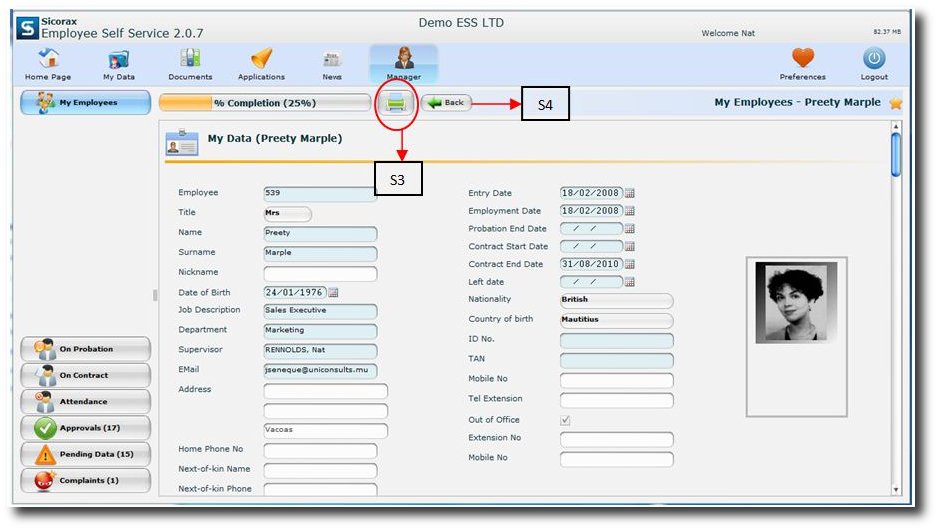Open the News section

click(x=332, y=64)
